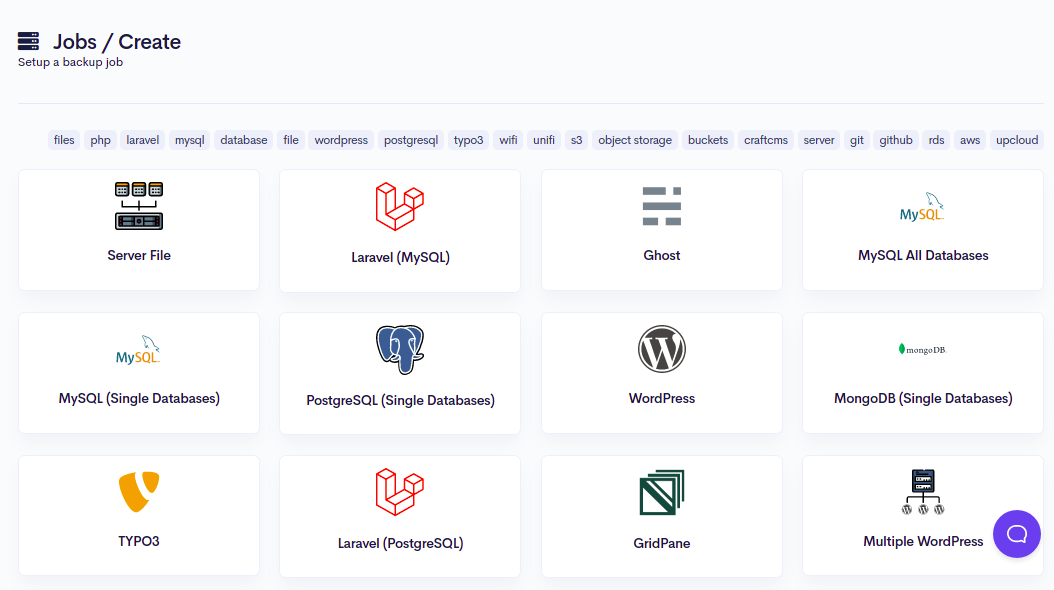Filter by the upcloud tag

(1017, 140)
